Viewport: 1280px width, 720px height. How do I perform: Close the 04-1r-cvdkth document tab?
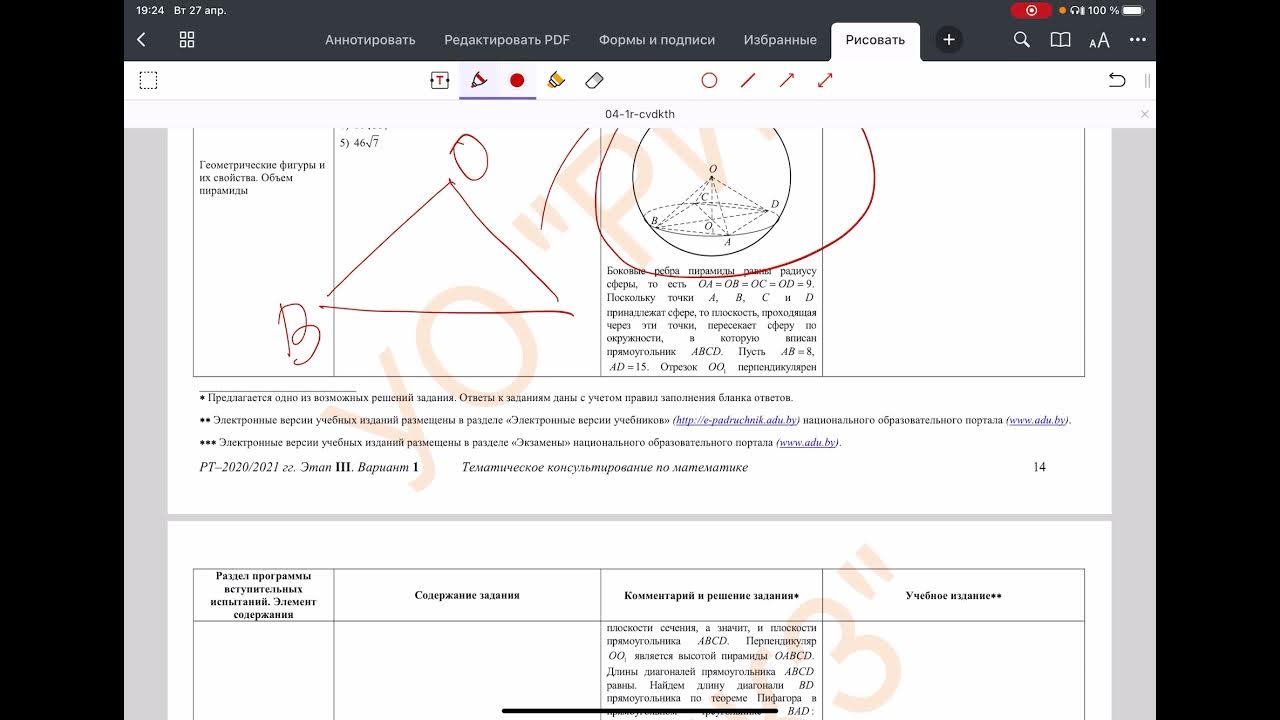(x=1145, y=114)
